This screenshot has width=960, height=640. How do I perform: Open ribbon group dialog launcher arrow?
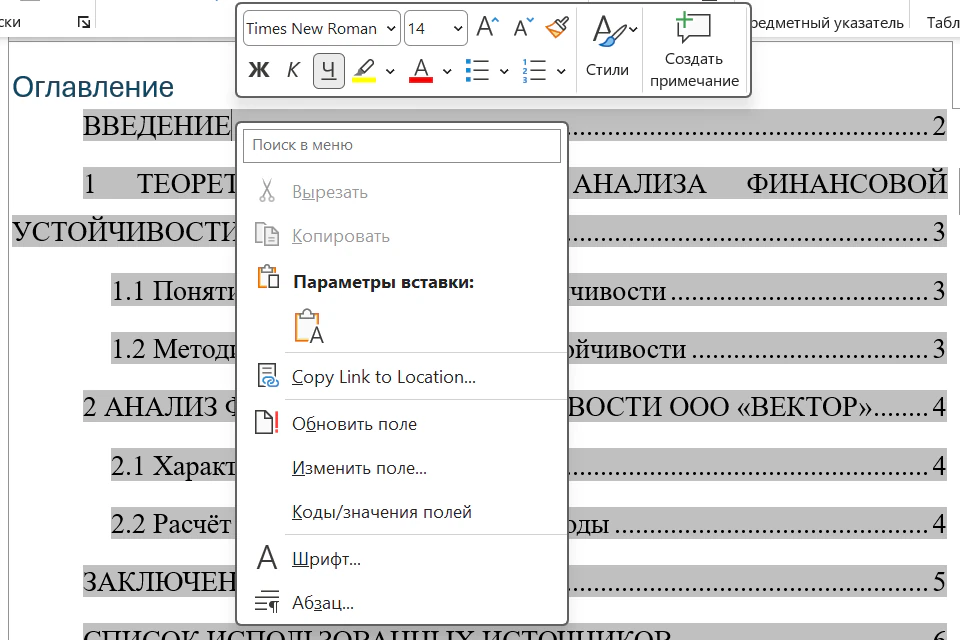click(x=84, y=23)
